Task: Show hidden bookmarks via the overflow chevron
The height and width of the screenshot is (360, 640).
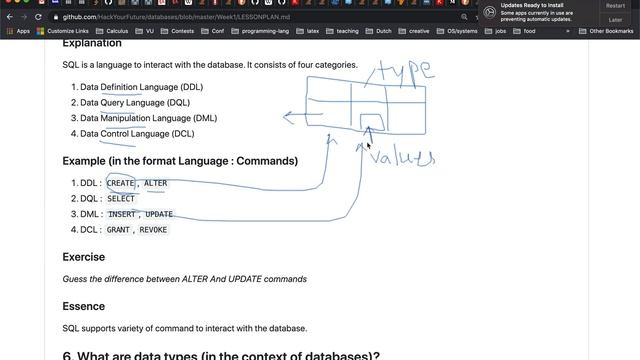Action: click(x=567, y=31)
